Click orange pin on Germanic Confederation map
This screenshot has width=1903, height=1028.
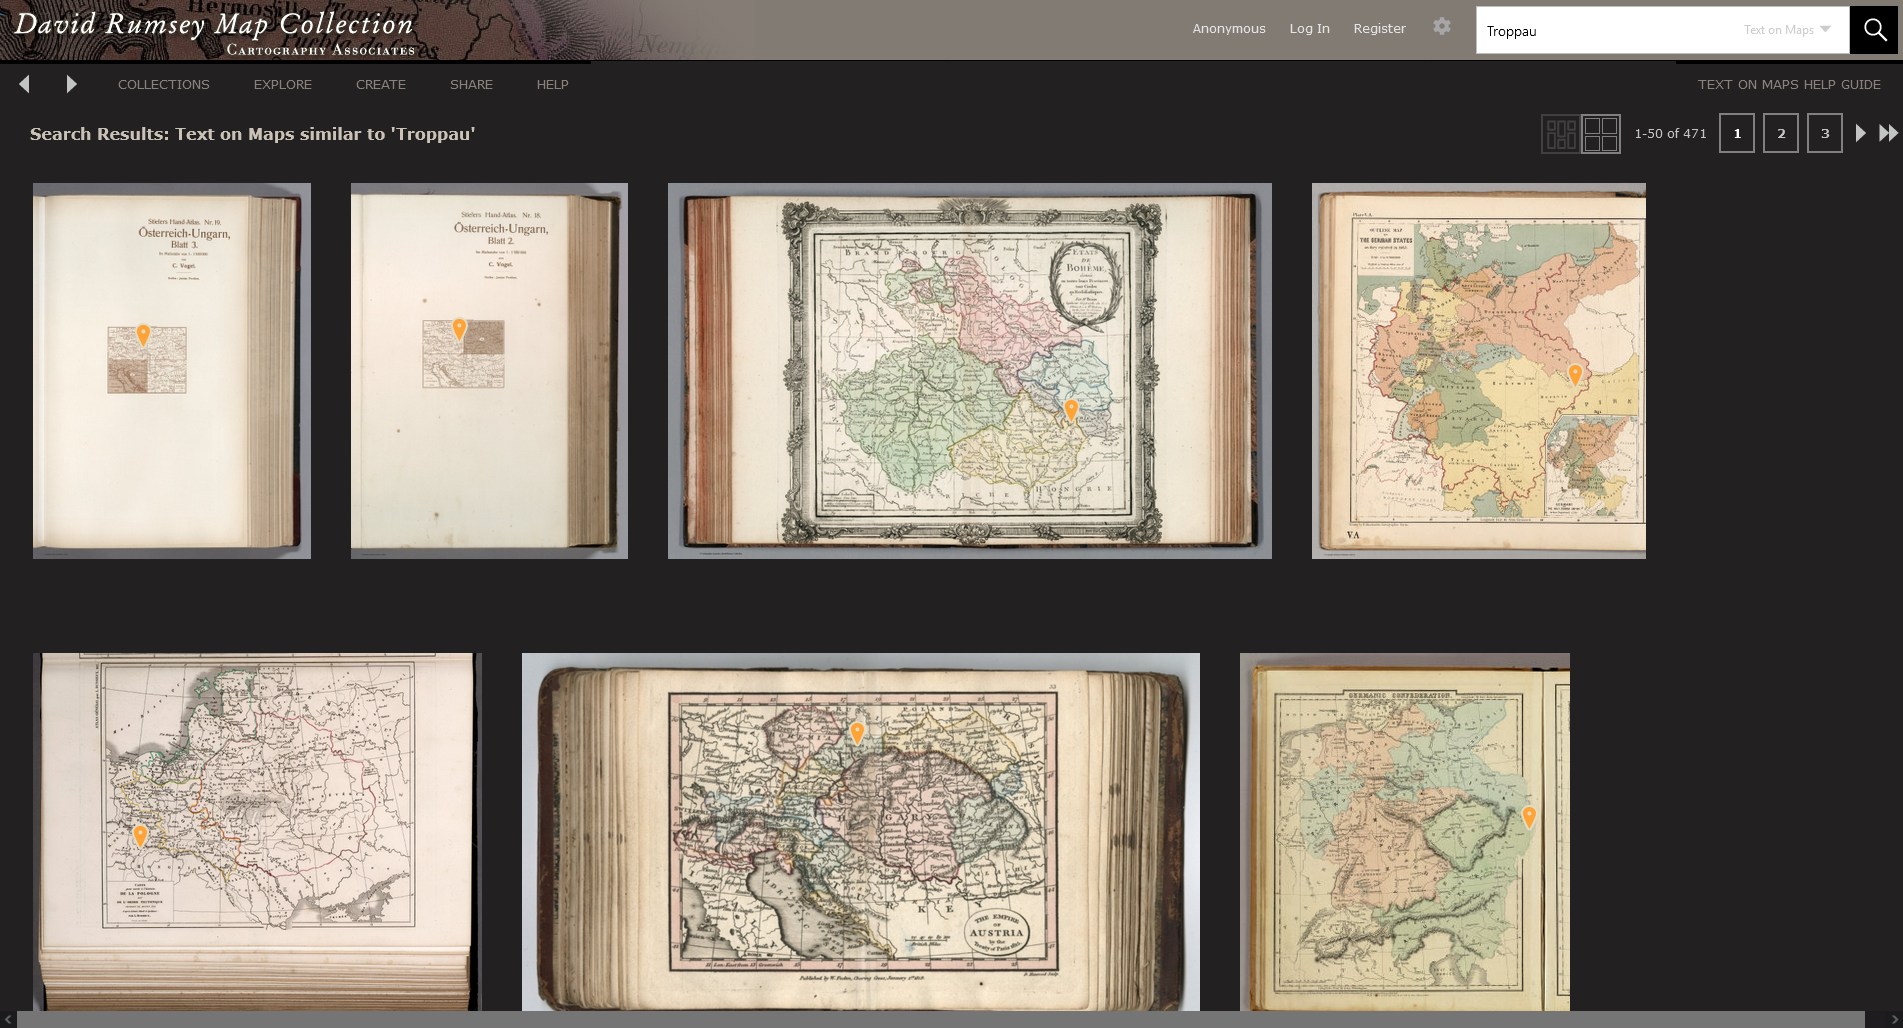(1528, 816)
